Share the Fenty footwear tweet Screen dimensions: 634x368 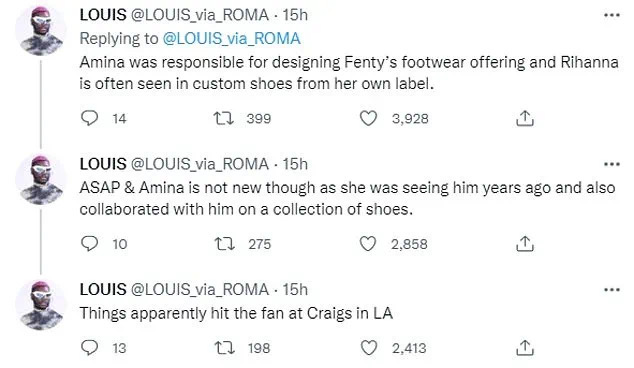(x=525, y=118)
